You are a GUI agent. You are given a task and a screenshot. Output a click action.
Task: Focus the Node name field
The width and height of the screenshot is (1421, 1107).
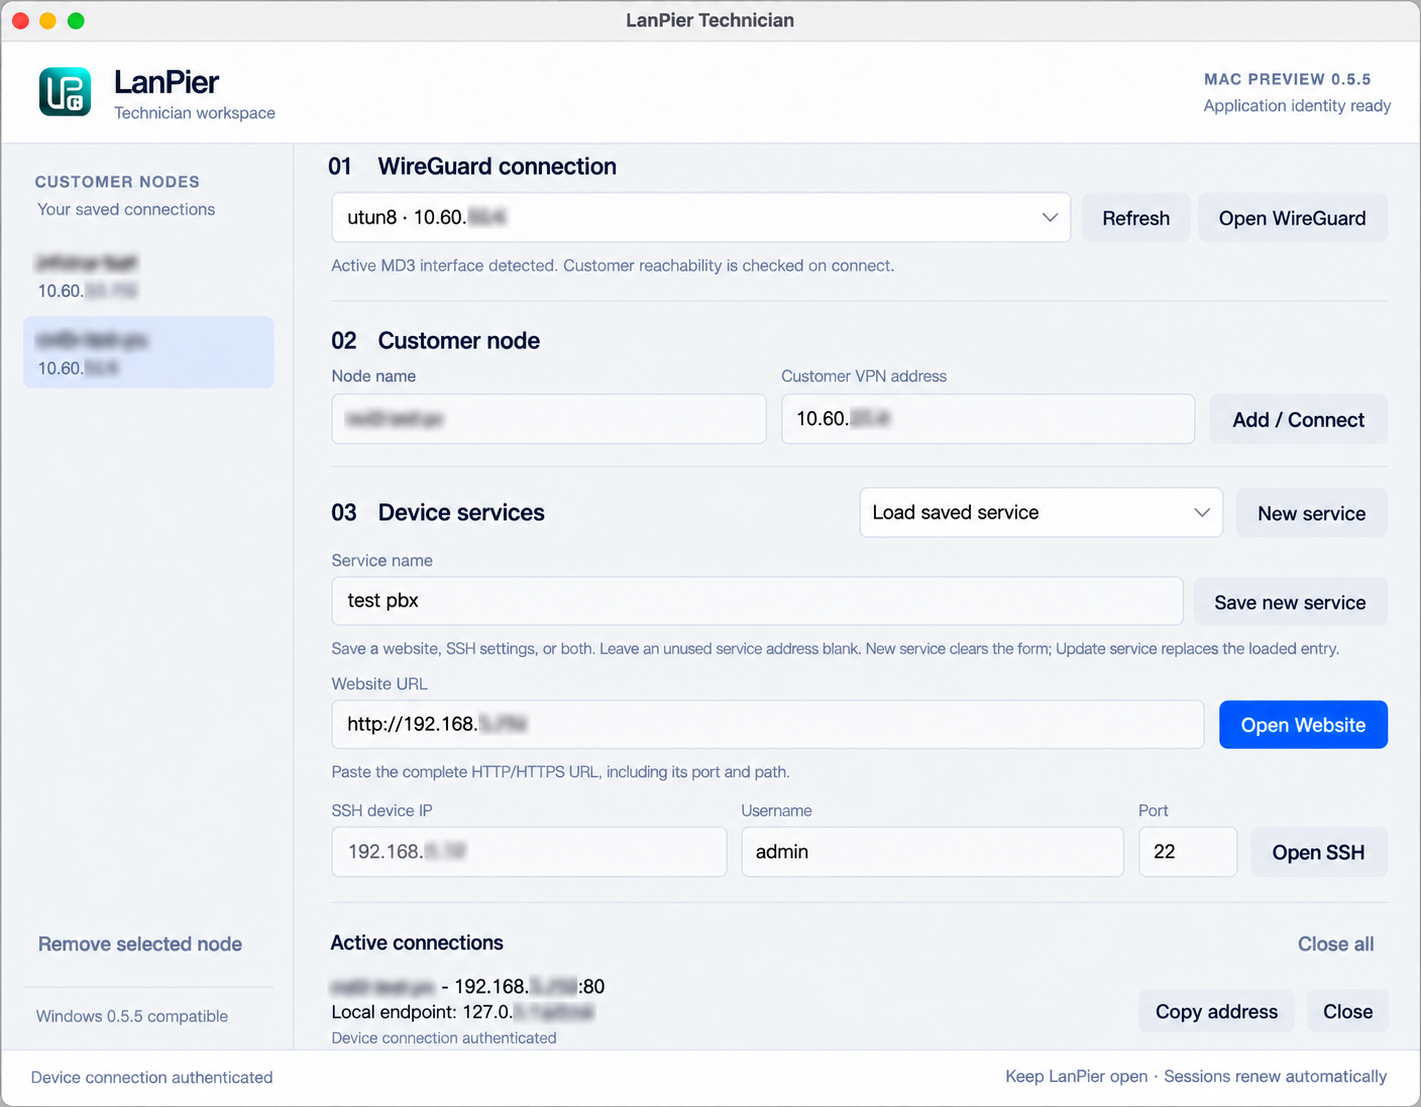549,419
